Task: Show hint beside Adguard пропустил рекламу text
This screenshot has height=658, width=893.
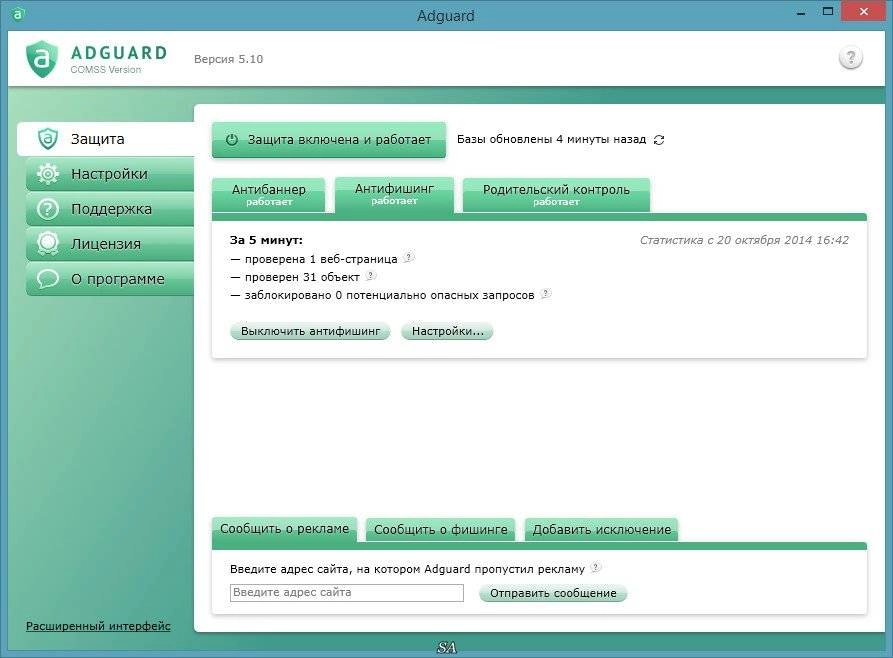Action: click(595, 567)
